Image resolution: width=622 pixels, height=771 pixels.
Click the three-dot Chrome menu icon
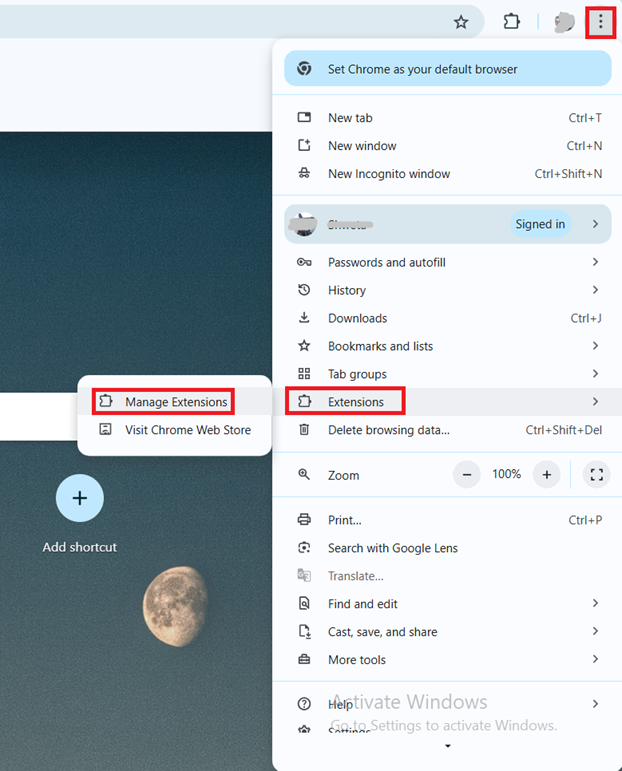coord(600,22)
